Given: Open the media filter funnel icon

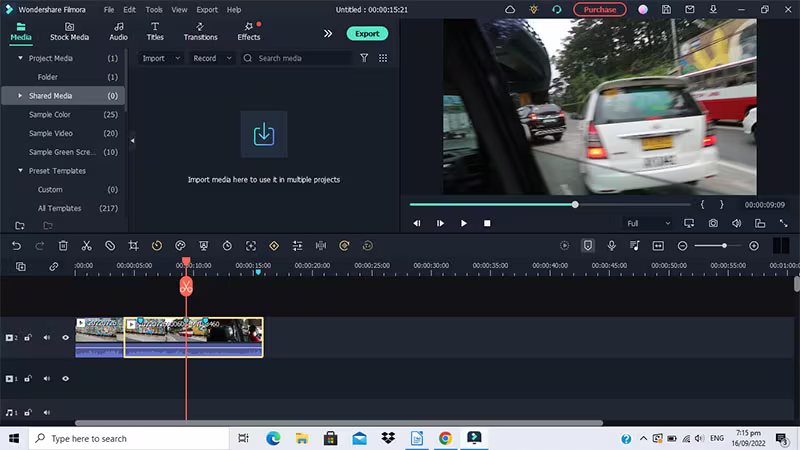Looking at the screenshot, I should point(364,58).
